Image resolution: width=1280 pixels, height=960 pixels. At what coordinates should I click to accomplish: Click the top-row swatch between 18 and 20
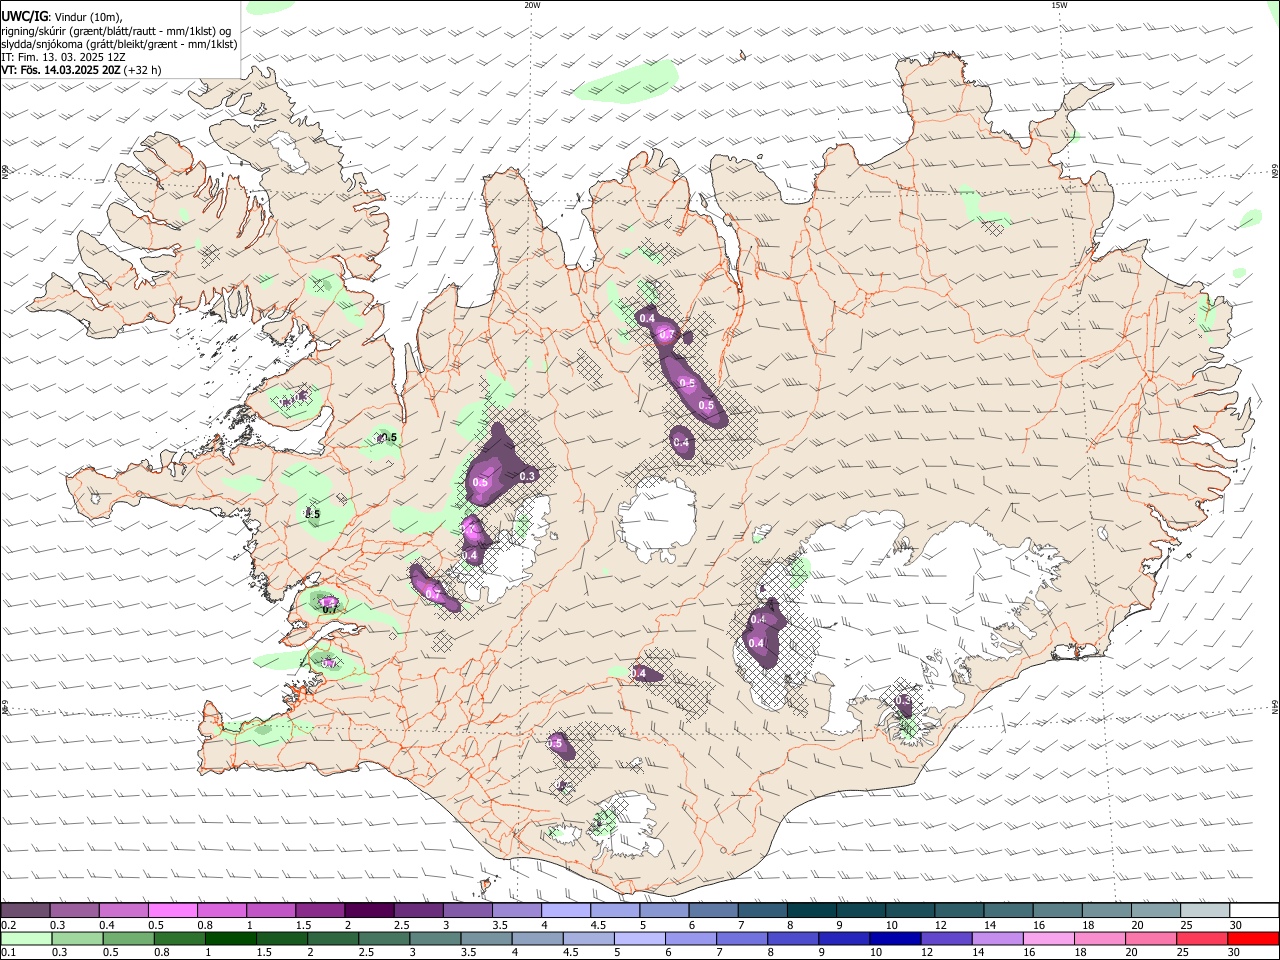[x=1108, y=910]
